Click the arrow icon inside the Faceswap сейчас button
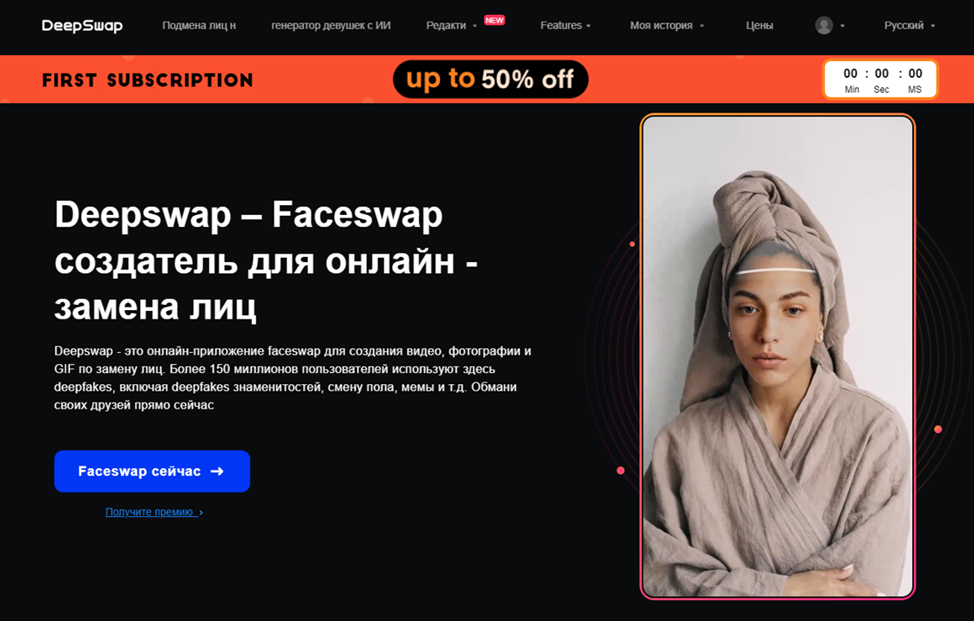Image resolution: width=974 pixels, height=621 pixels. click(x=217, y=471)
